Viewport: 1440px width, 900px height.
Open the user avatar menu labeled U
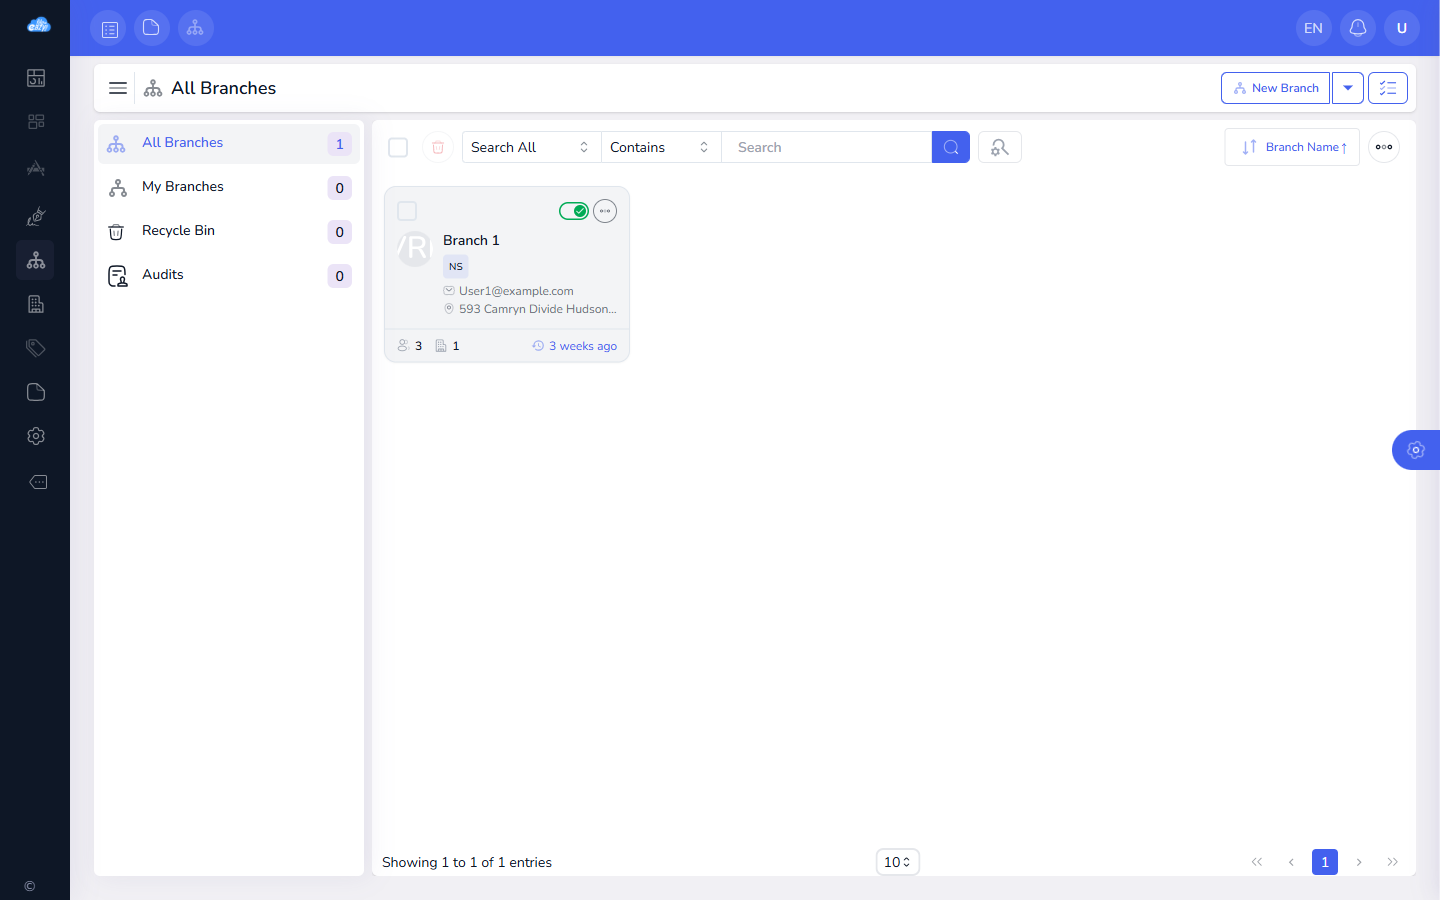[x=1402, y=28]
